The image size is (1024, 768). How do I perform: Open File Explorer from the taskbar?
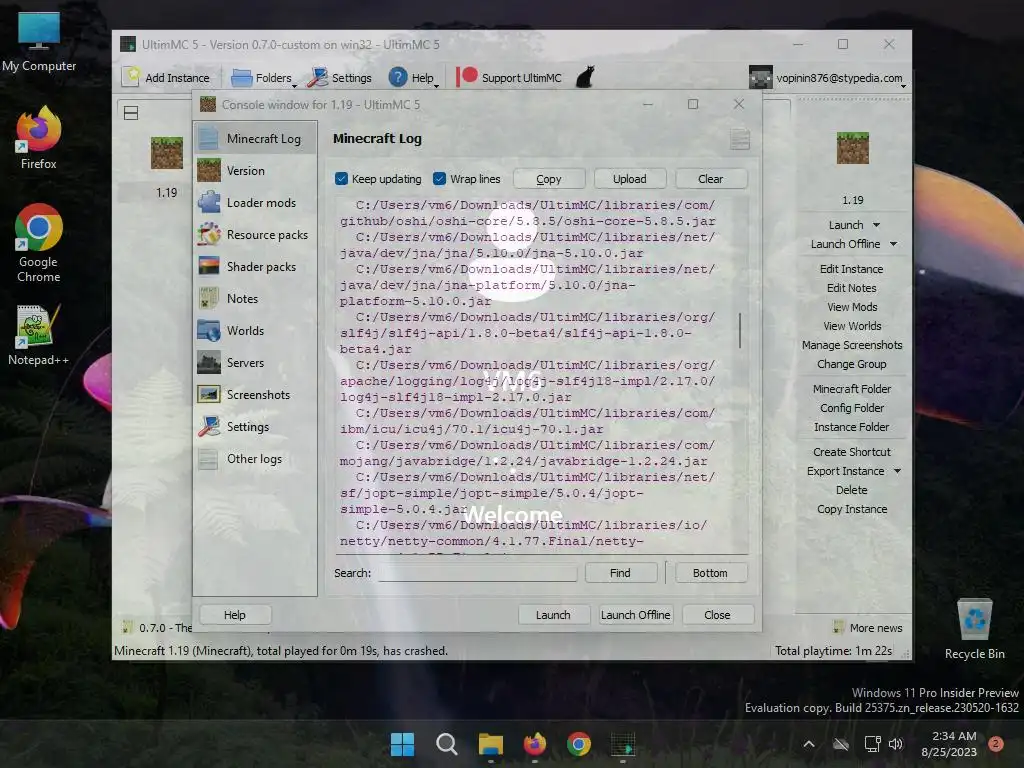[x=490, y=744]
